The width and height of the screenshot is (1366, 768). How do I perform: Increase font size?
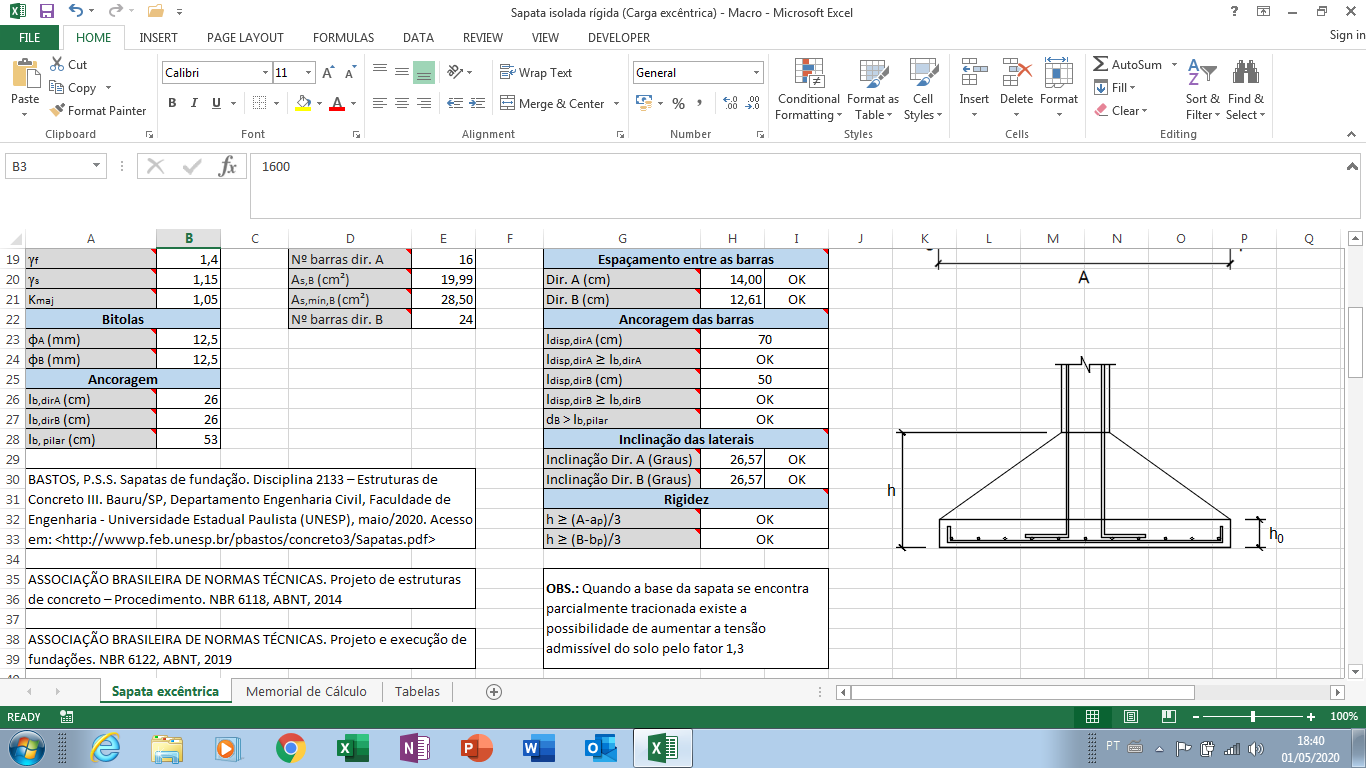click(x=328, y=73)
